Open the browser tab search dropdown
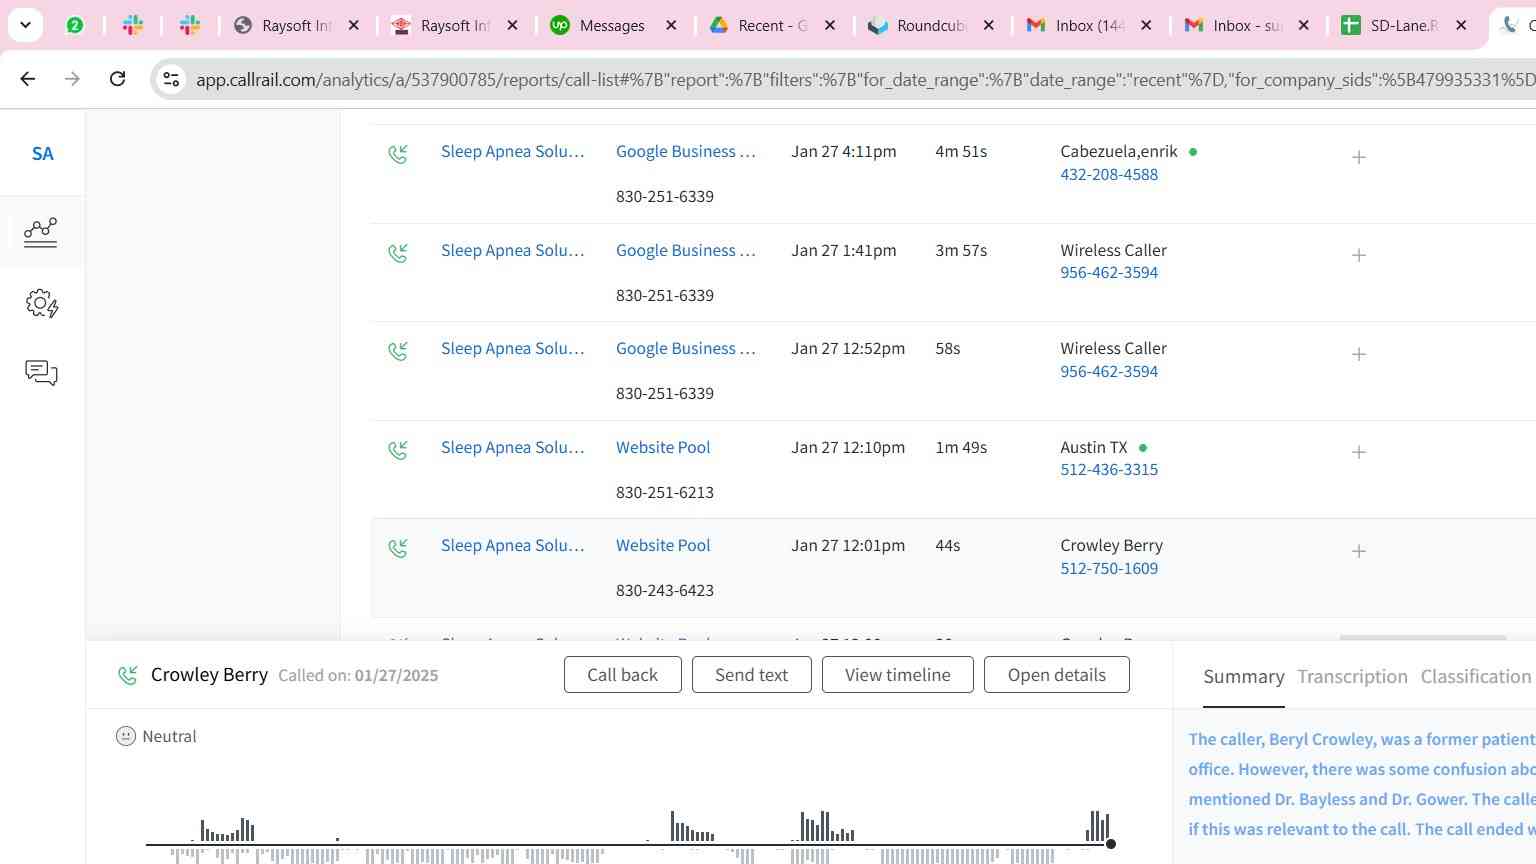The image size is (1536, 864). pyautogui.click(x=25, y=25)
